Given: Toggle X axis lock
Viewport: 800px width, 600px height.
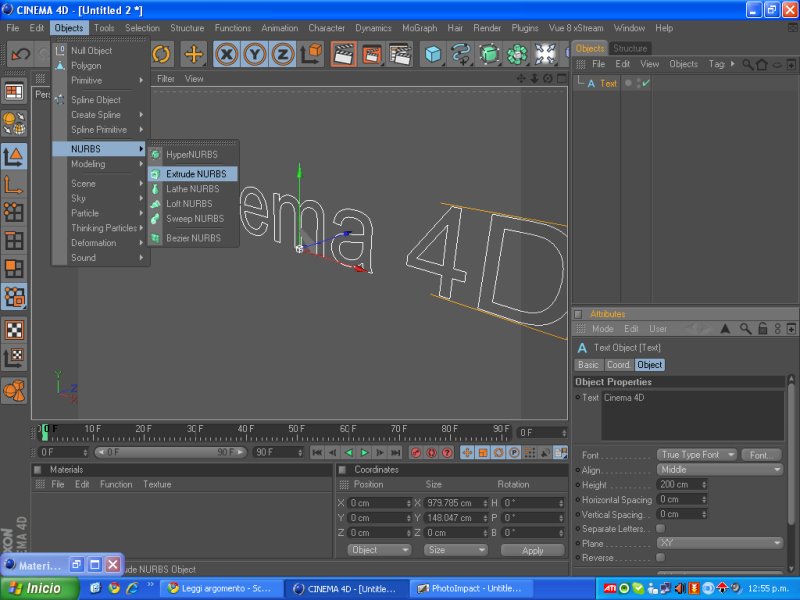Looking at the screenshot, I should 227,54.
